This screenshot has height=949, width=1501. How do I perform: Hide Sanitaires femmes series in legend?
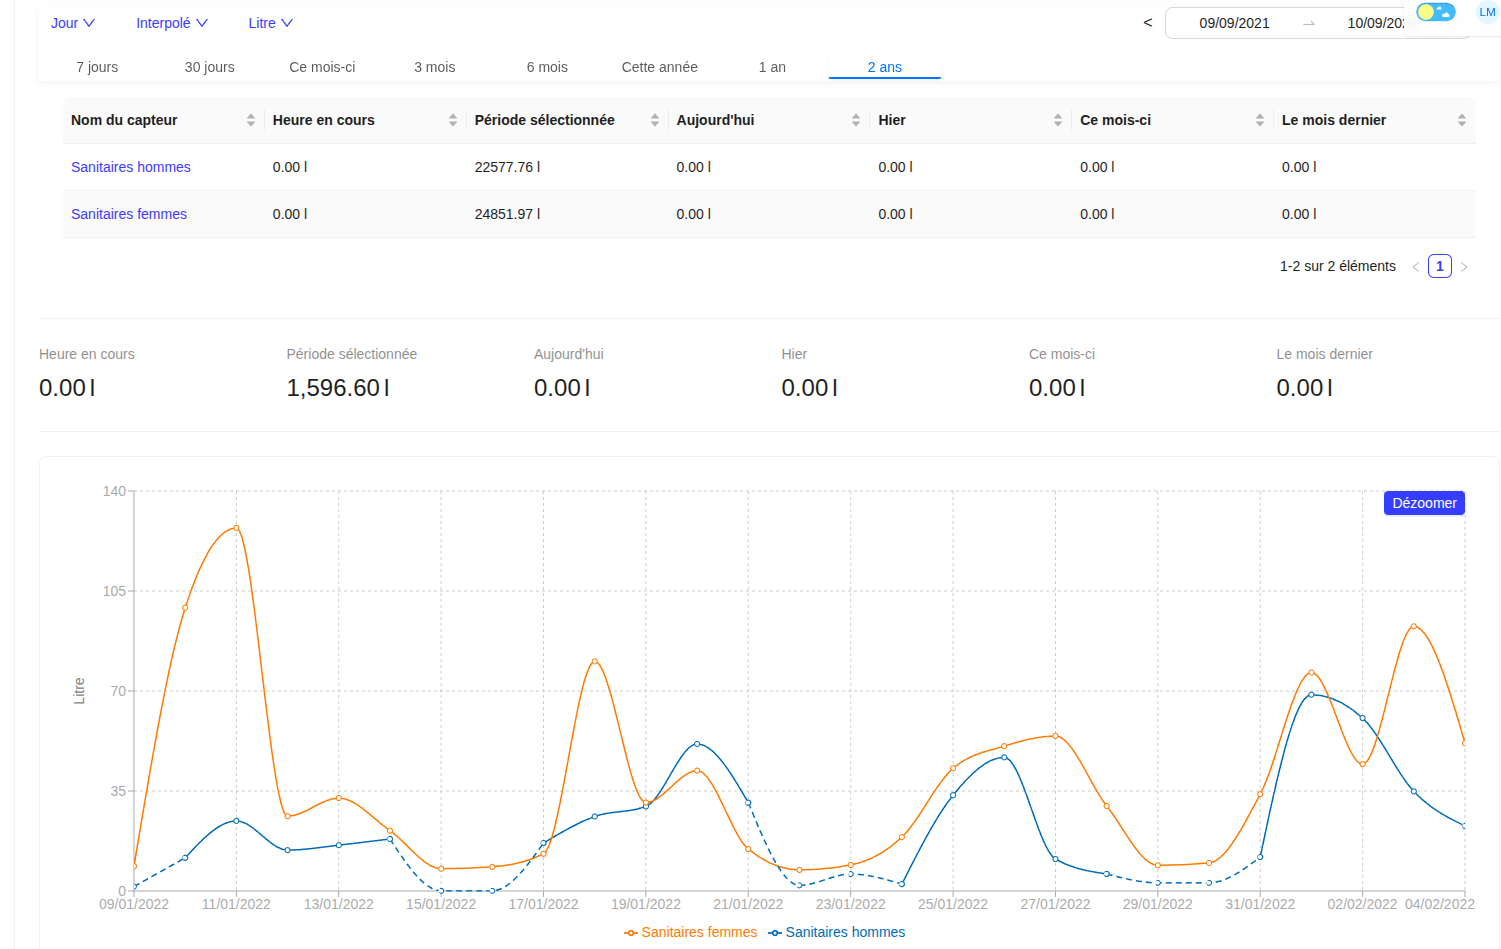[691, 932]
